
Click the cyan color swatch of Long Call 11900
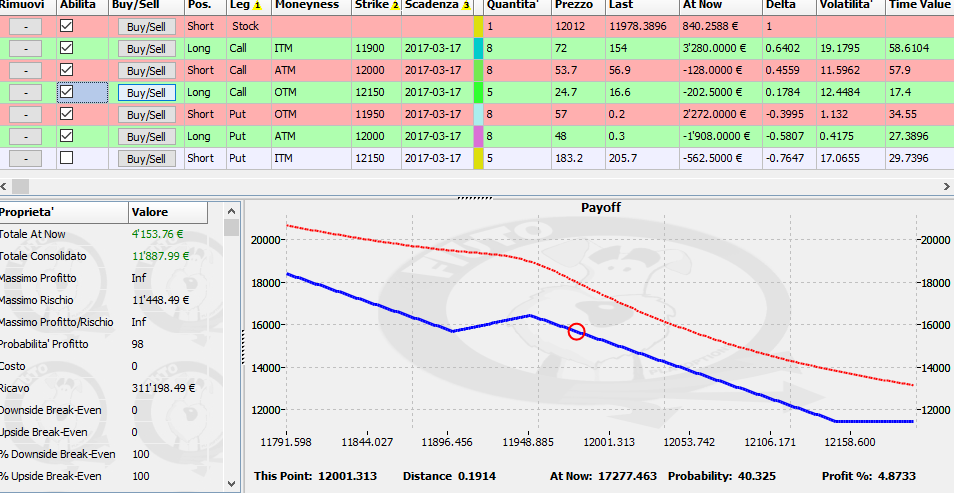pos(478,49)
